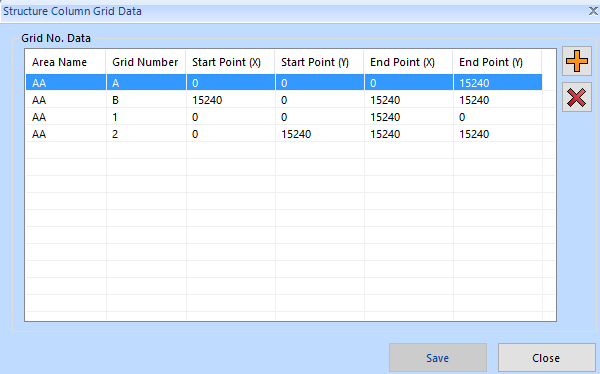Screen dimensions: 600x374
Task: Select Area Name cell of grid A row
Action: click(65, 83)
